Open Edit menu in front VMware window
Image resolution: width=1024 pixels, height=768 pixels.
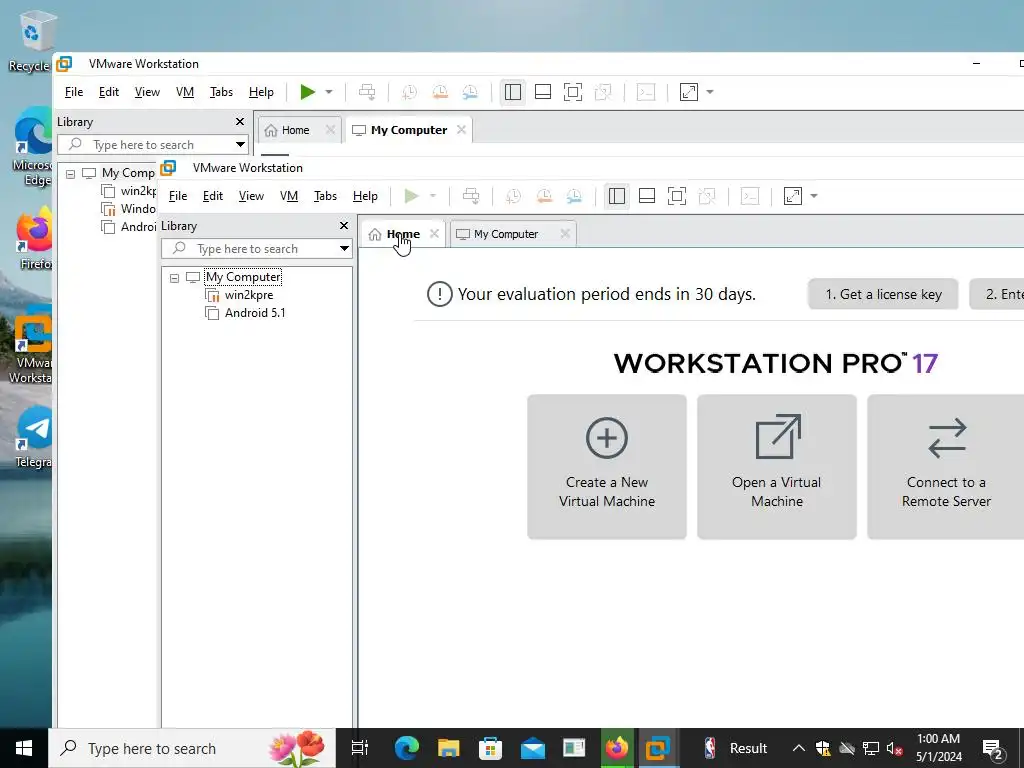(x=213, y=196)
